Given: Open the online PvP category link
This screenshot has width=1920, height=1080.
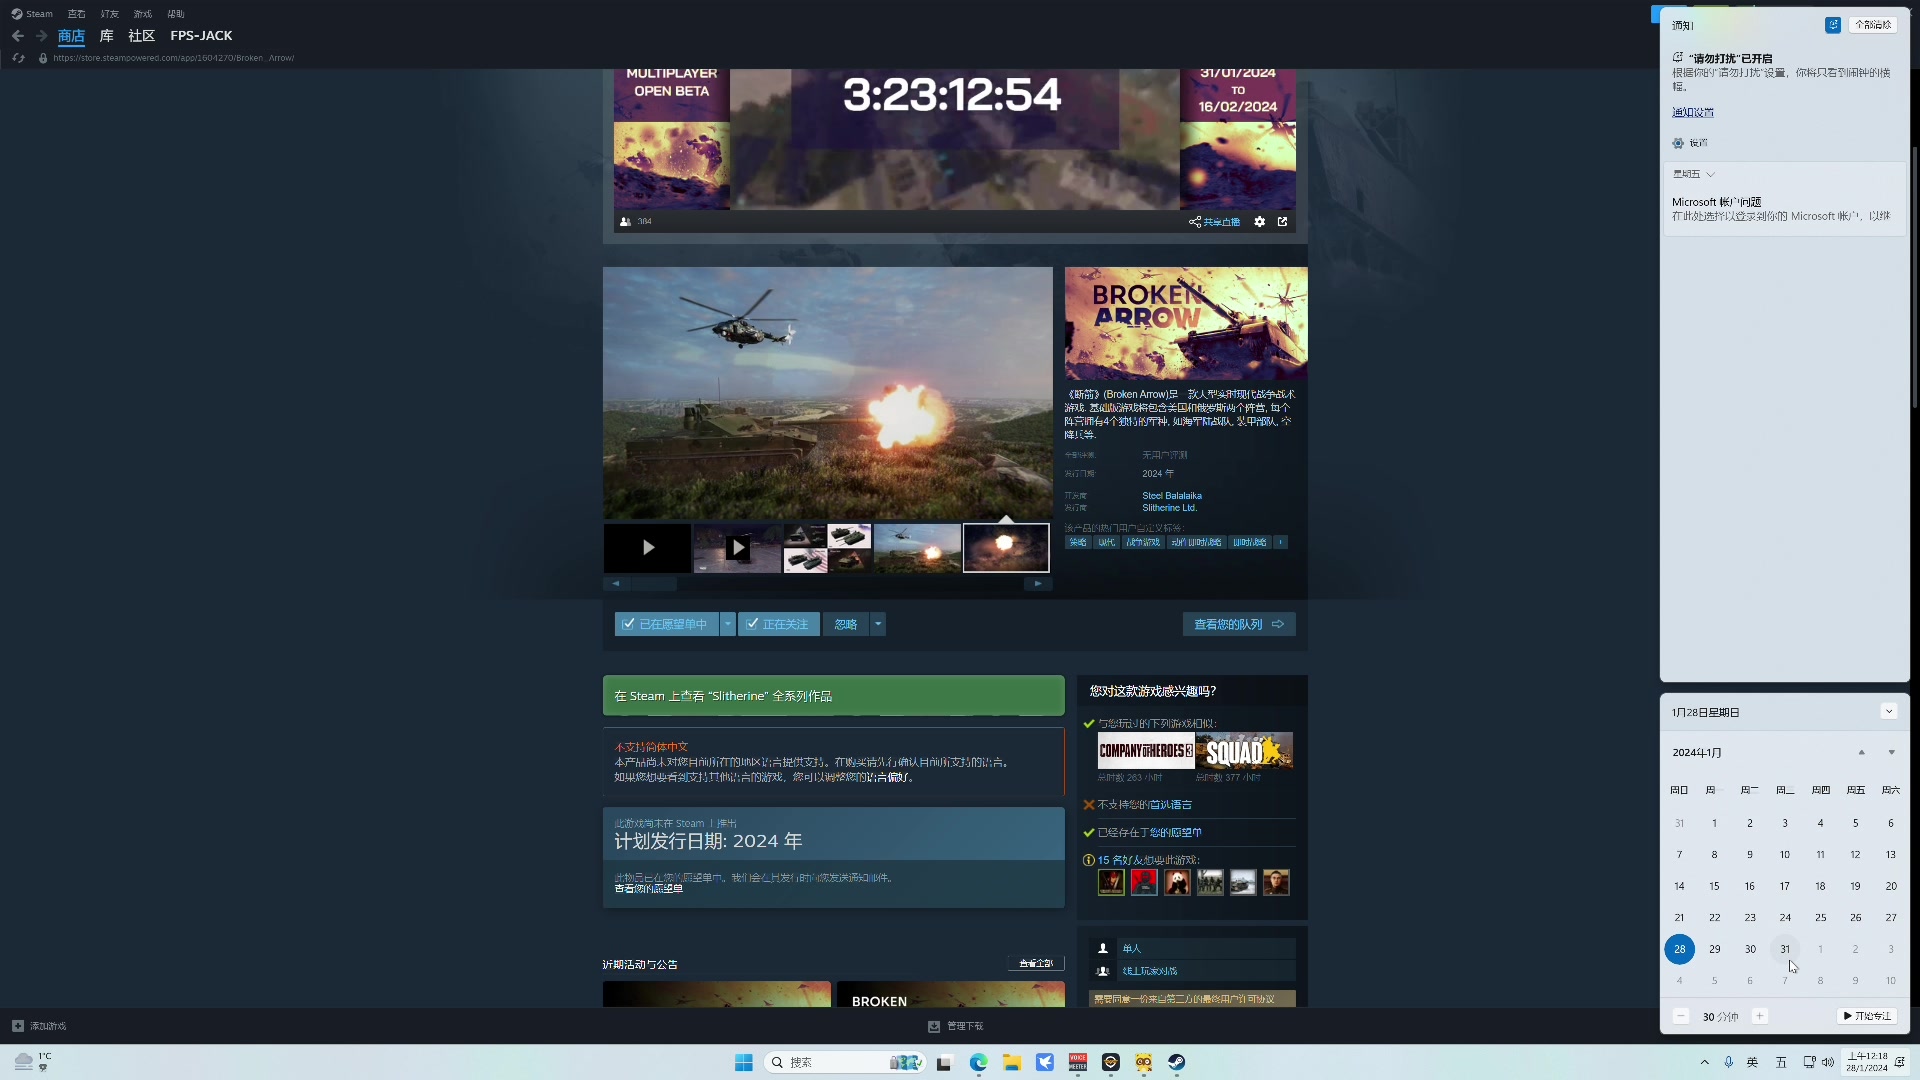Looking at the screenshot, I should pyautogui.click(x=1191, y=971).
